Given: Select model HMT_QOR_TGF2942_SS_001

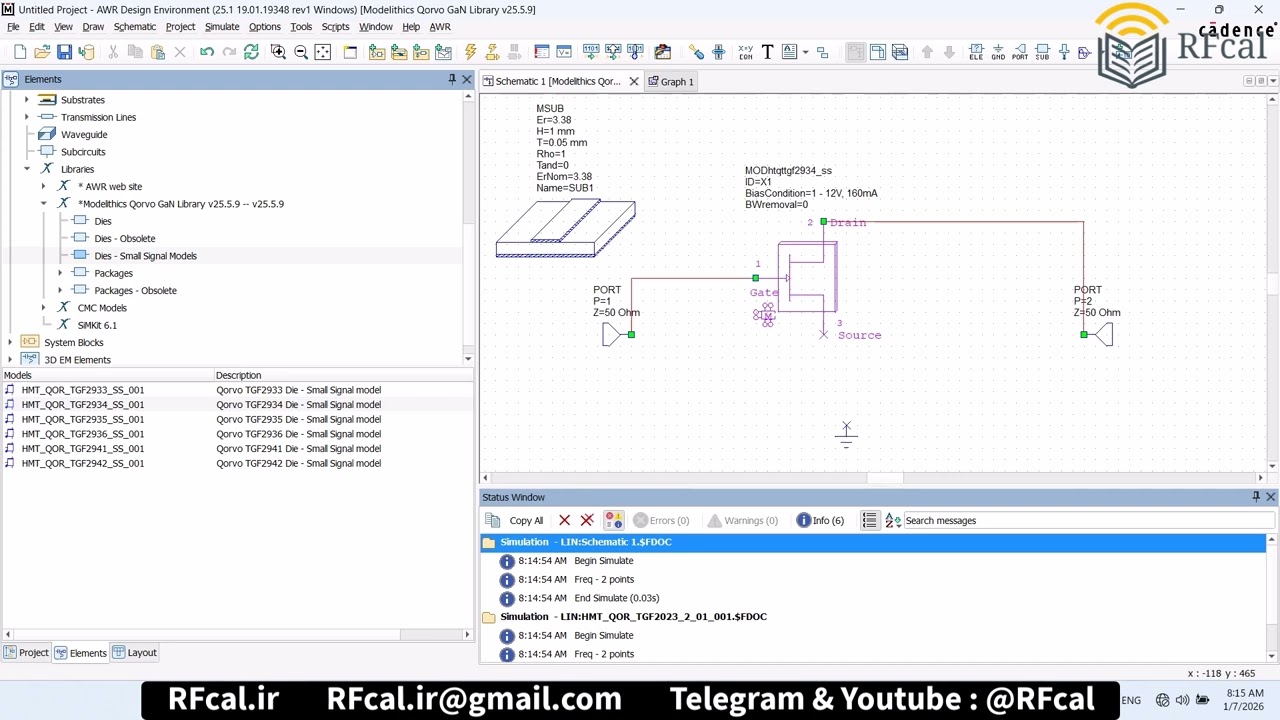Looking at the screenshot, I should (83, 463).
